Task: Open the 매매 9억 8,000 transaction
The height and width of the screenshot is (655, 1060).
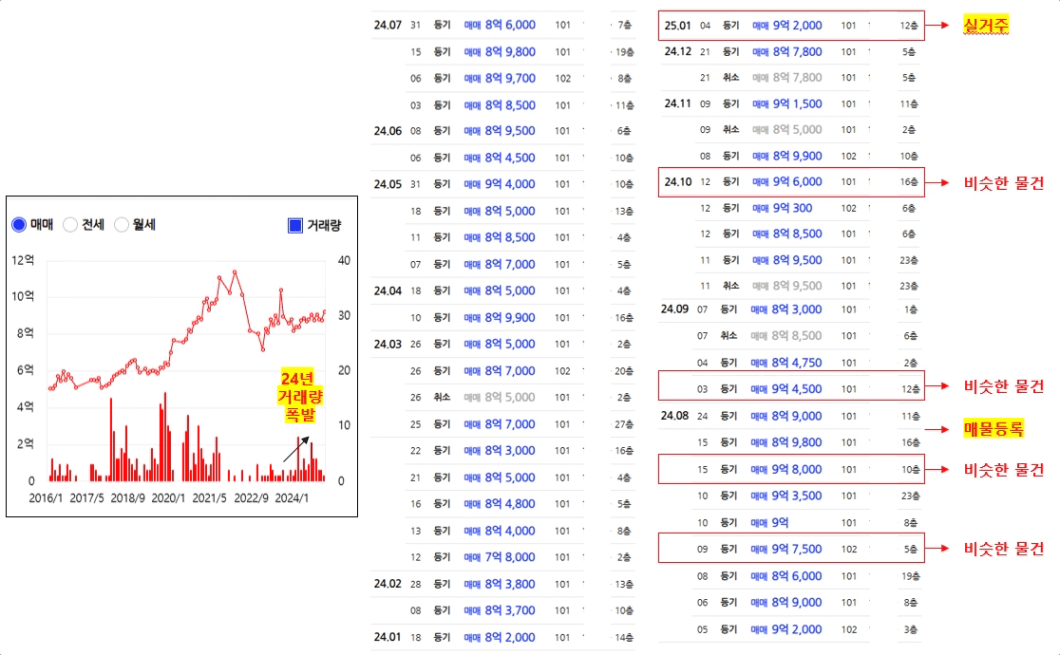Action: (787, 469)
